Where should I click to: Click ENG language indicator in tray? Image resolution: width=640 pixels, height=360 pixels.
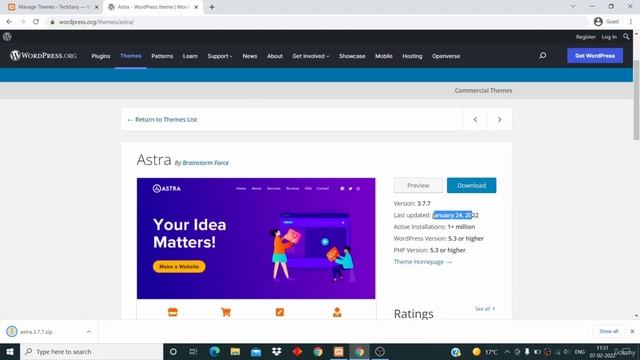click(x=580, y=351)
